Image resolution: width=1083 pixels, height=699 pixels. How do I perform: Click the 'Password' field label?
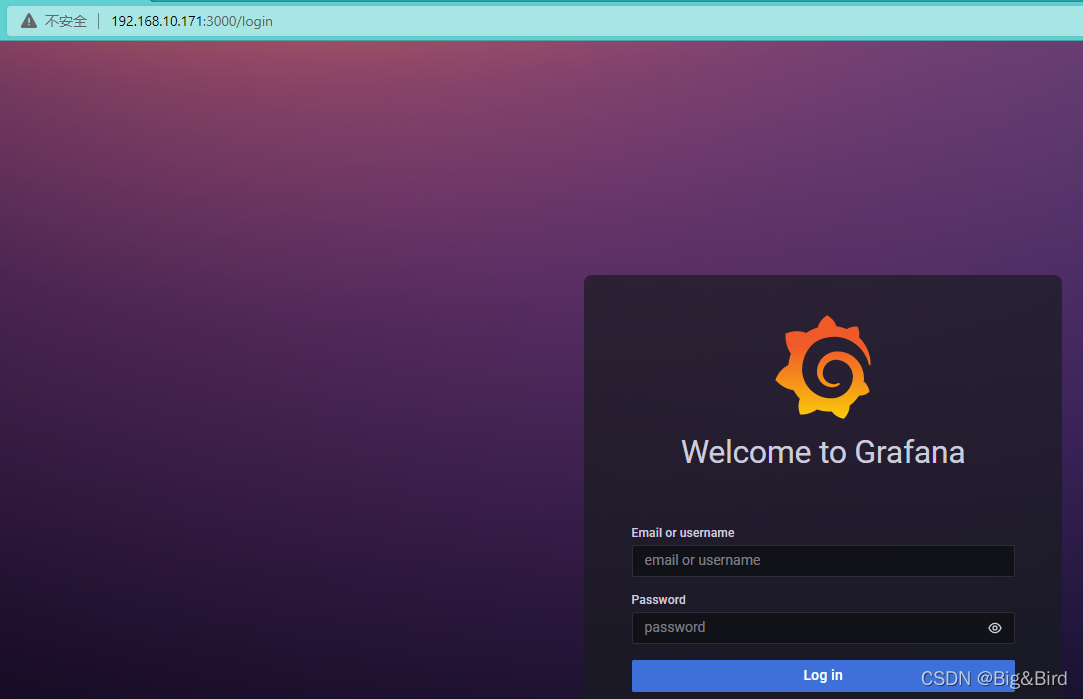(658, 600)
